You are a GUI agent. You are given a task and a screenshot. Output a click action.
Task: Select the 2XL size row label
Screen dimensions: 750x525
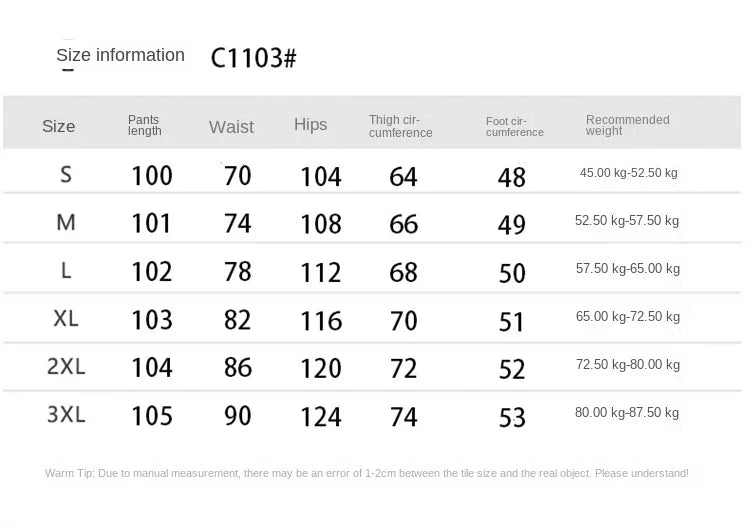tap(66, 367)
